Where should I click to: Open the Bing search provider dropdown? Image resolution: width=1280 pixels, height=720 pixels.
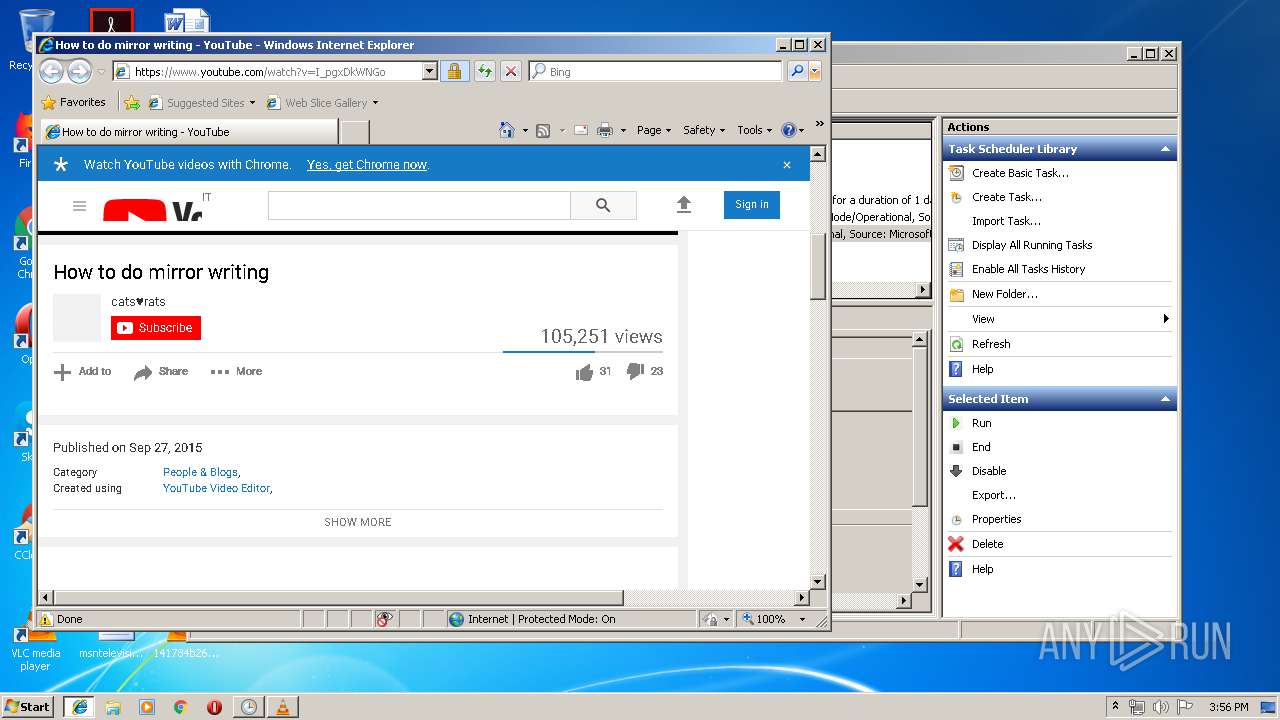pyautogui.click(x=816, y=71)
